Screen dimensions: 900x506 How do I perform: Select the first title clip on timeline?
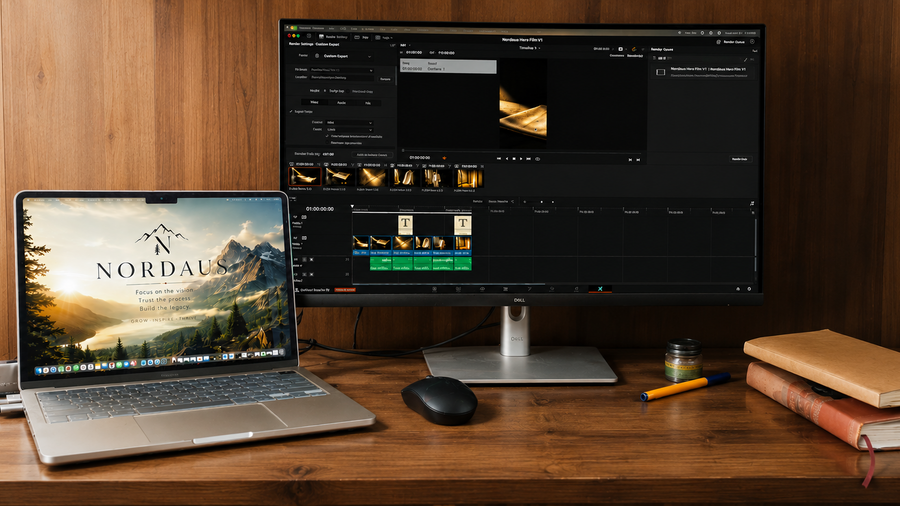pyautogui.click(x=406, y=225)
